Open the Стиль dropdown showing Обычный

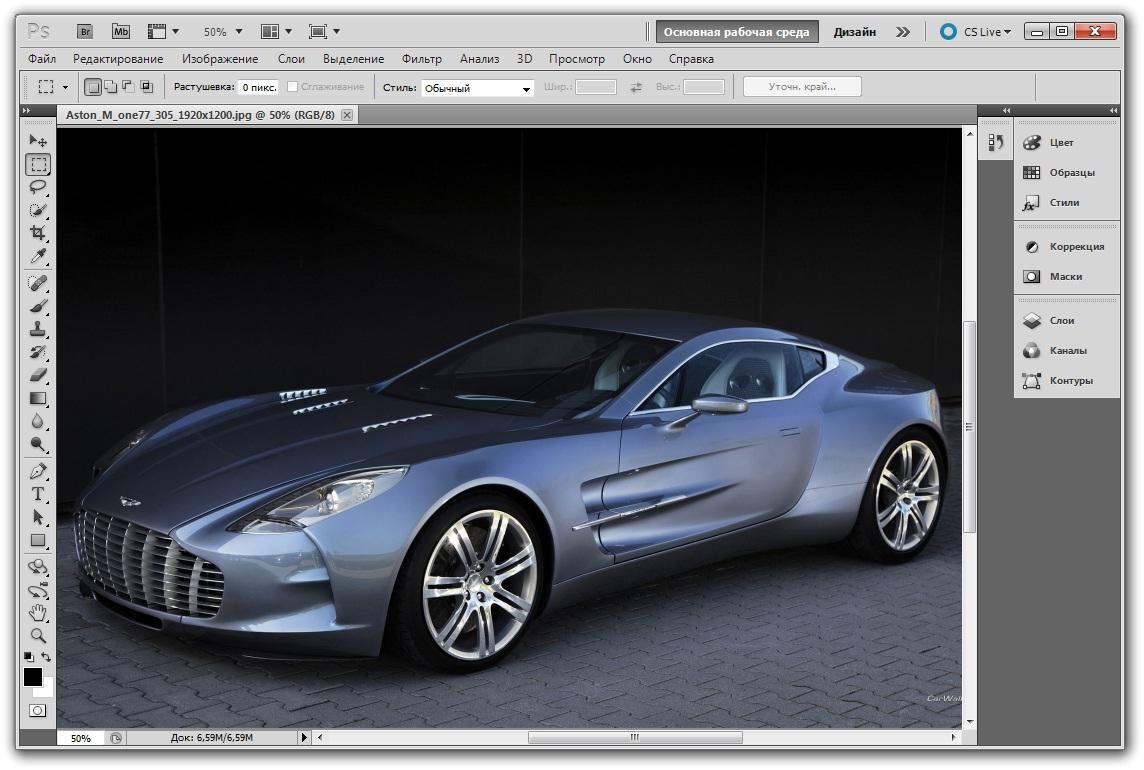[477, 88]
